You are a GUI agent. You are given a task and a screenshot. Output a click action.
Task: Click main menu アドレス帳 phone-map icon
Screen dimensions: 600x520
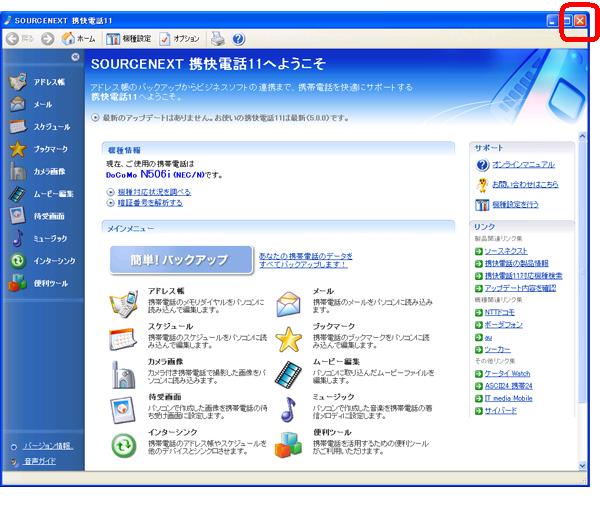point(124,303)
